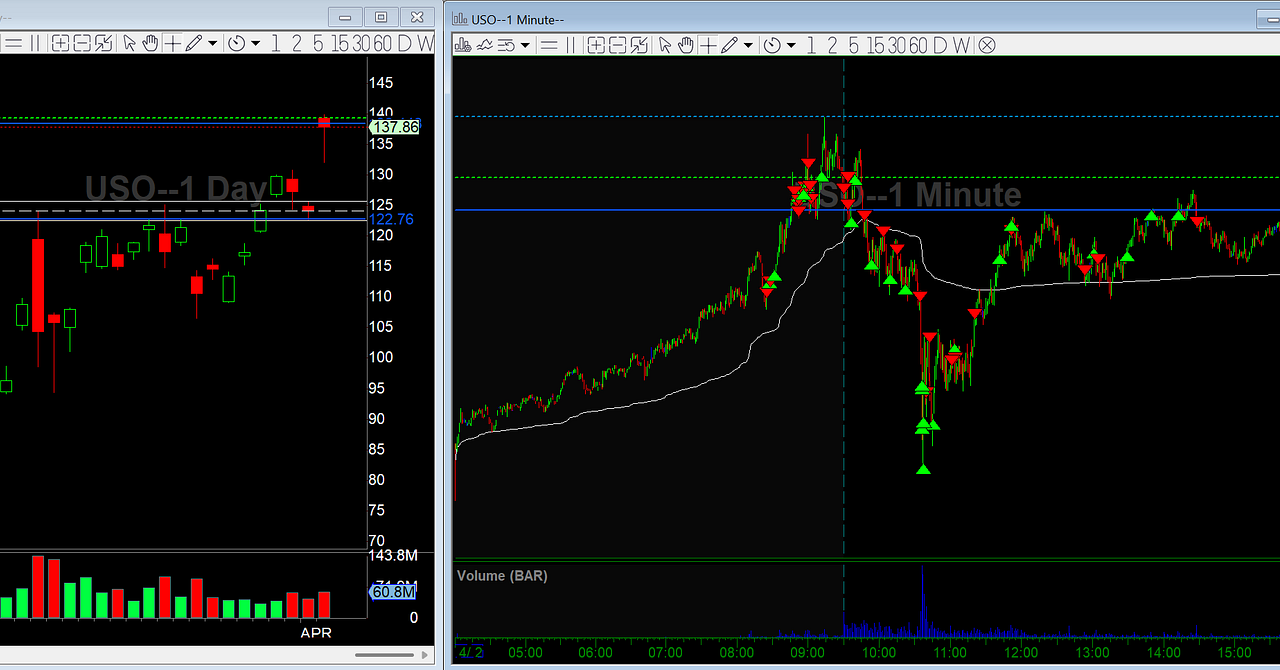The image size is (1280, 670).
Task: Click the clock interval icon in Day chart toolbar
Action: point(237,43)
